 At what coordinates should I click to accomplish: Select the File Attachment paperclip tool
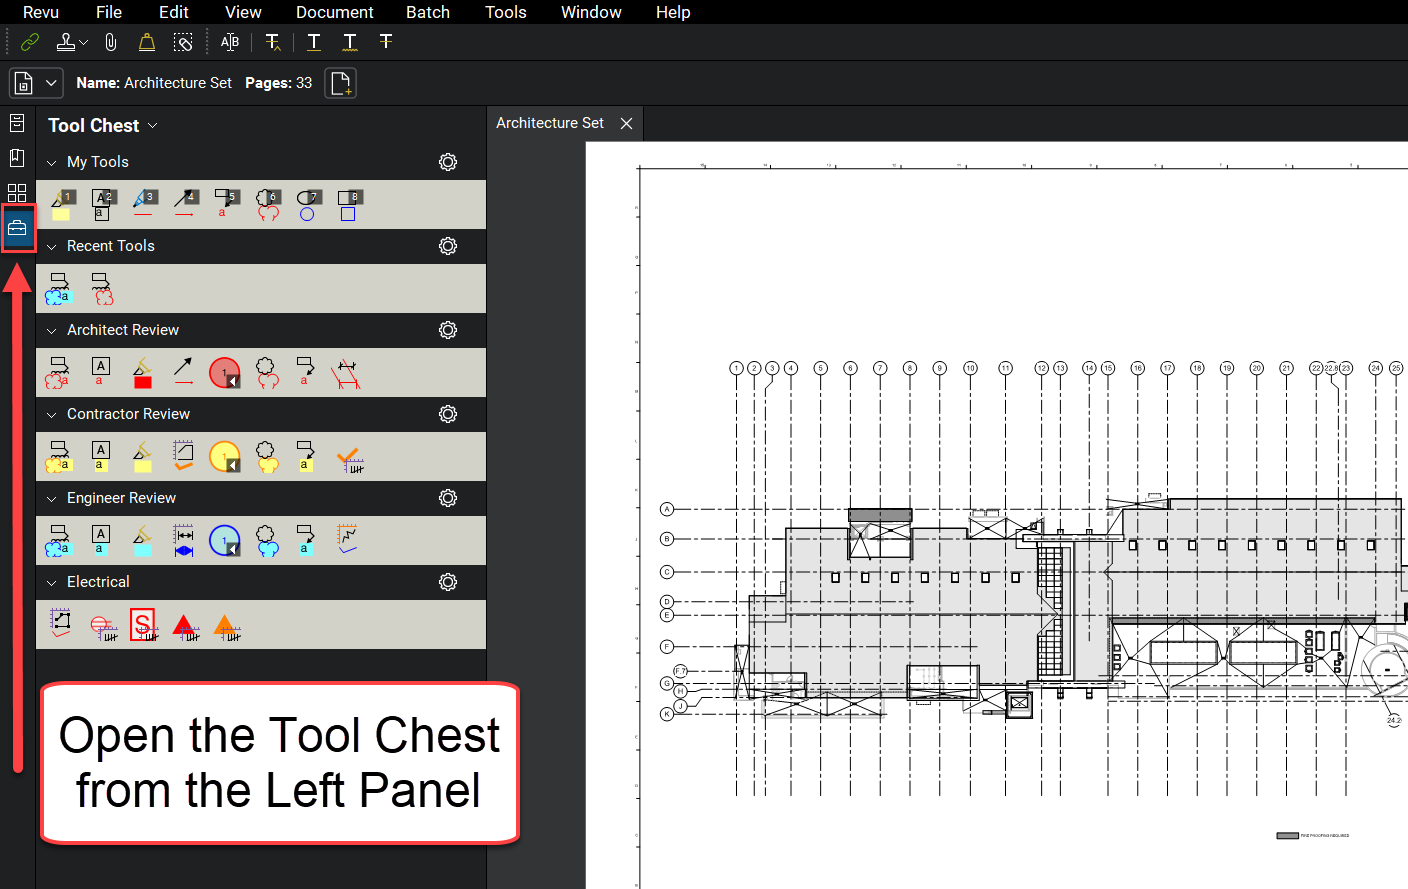point(110,42)
